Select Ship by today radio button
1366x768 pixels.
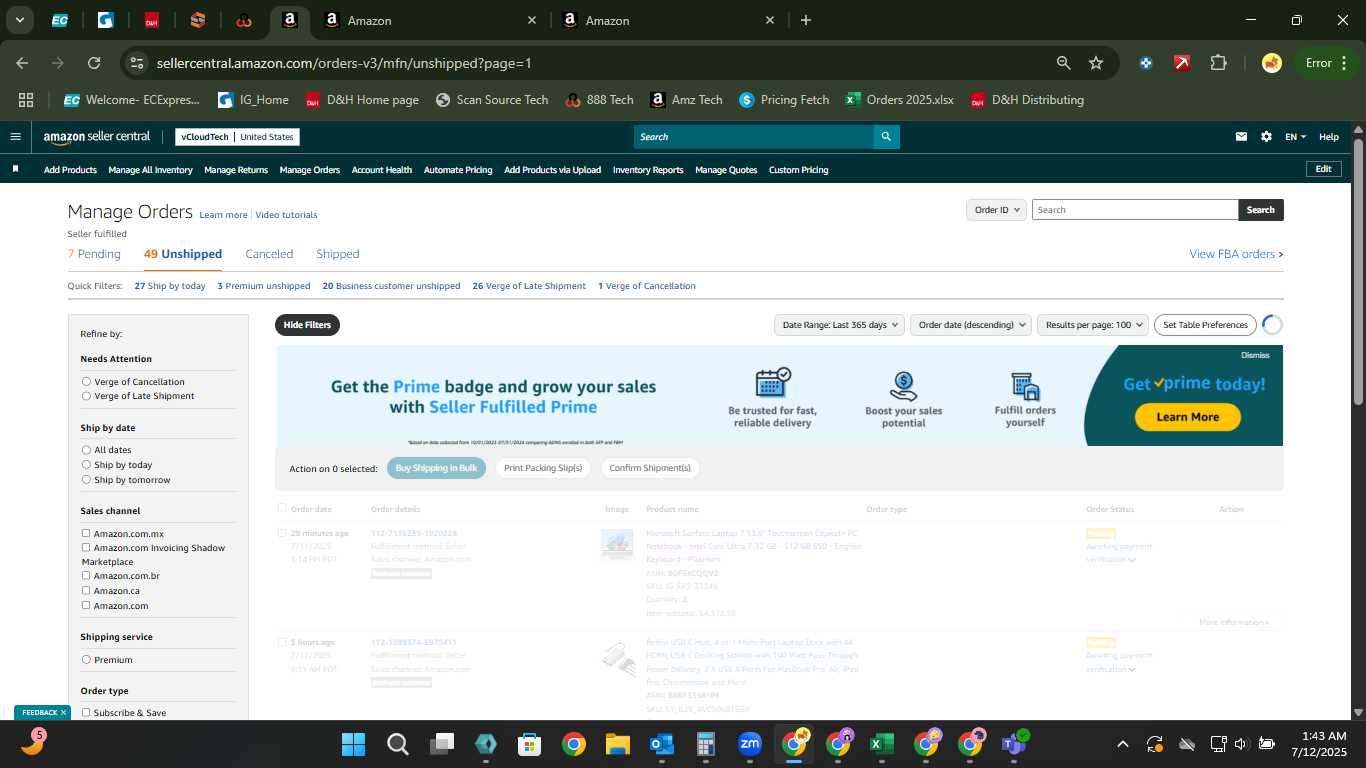(x=86, y=465)
